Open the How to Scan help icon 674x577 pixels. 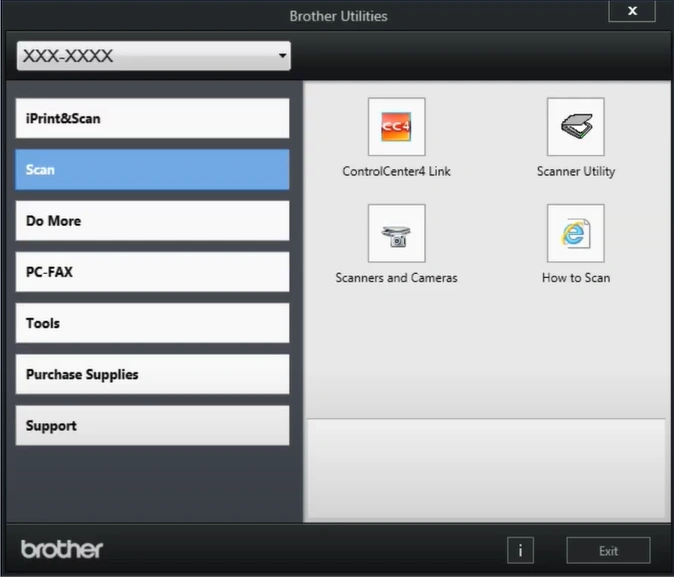click(x=575, y=234)
